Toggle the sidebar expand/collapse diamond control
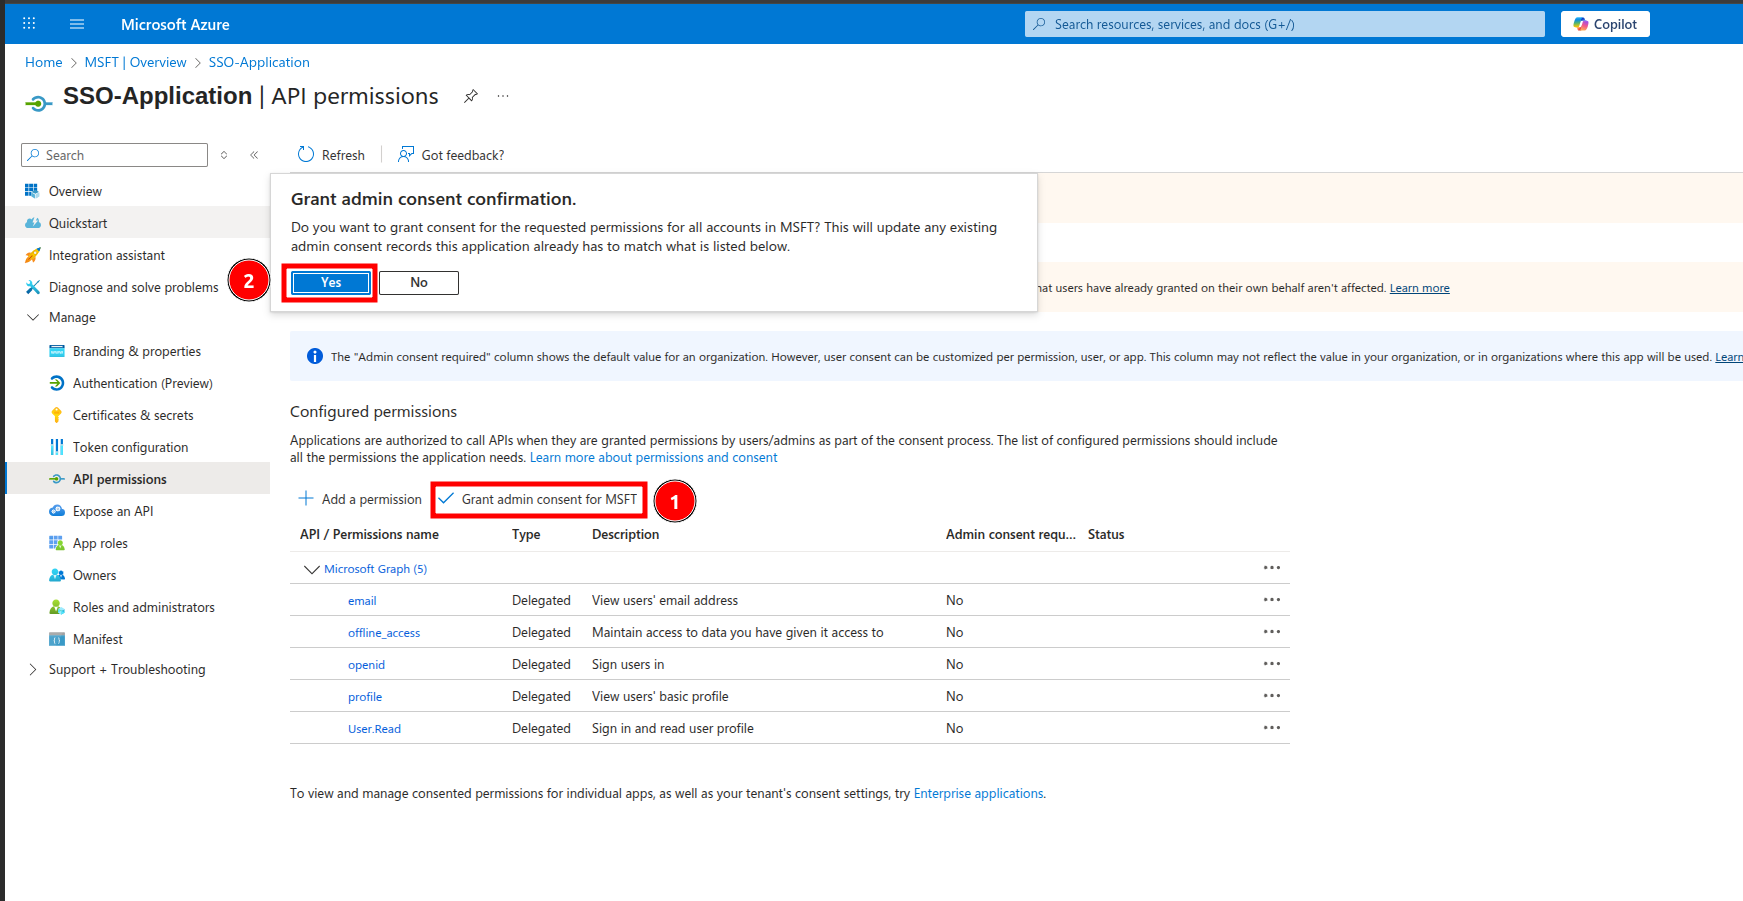1743x901 pixels. [x=224, y=155]
